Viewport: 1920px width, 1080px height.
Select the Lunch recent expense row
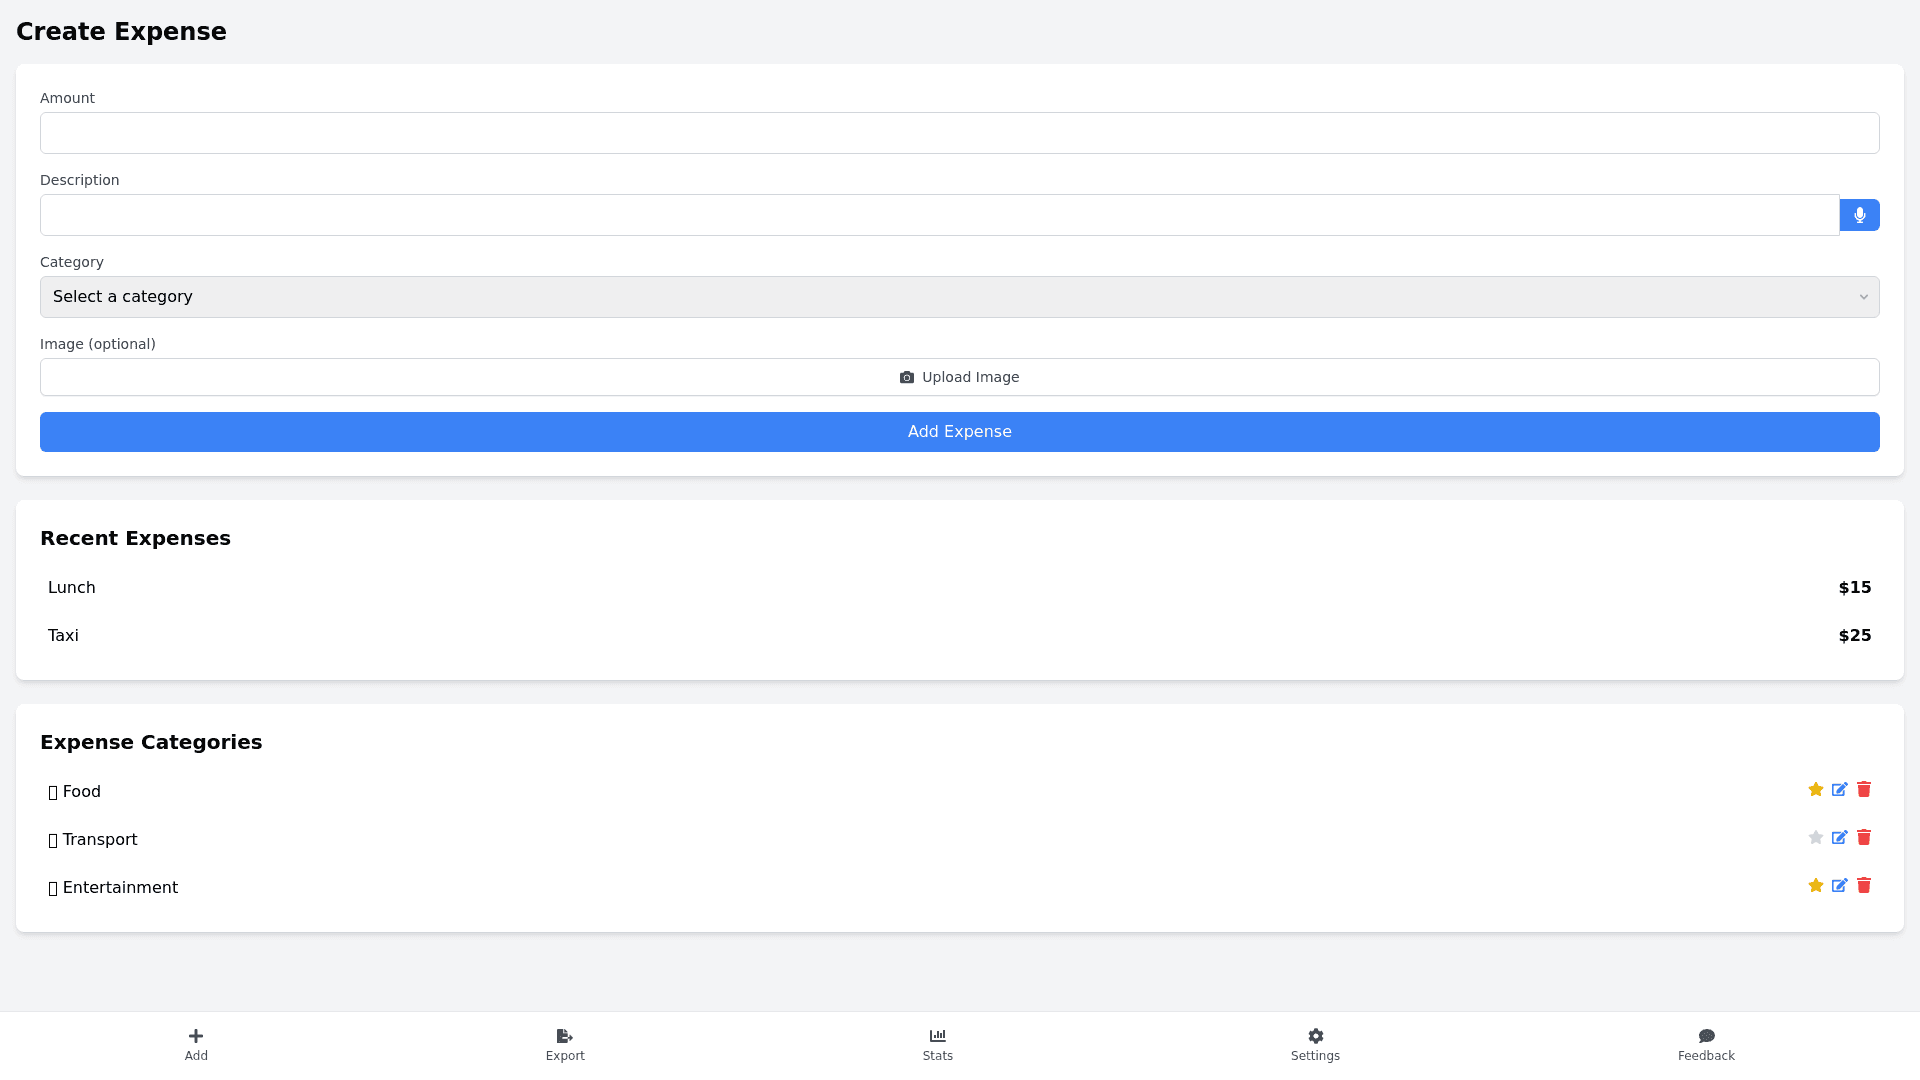pos(959,588)
